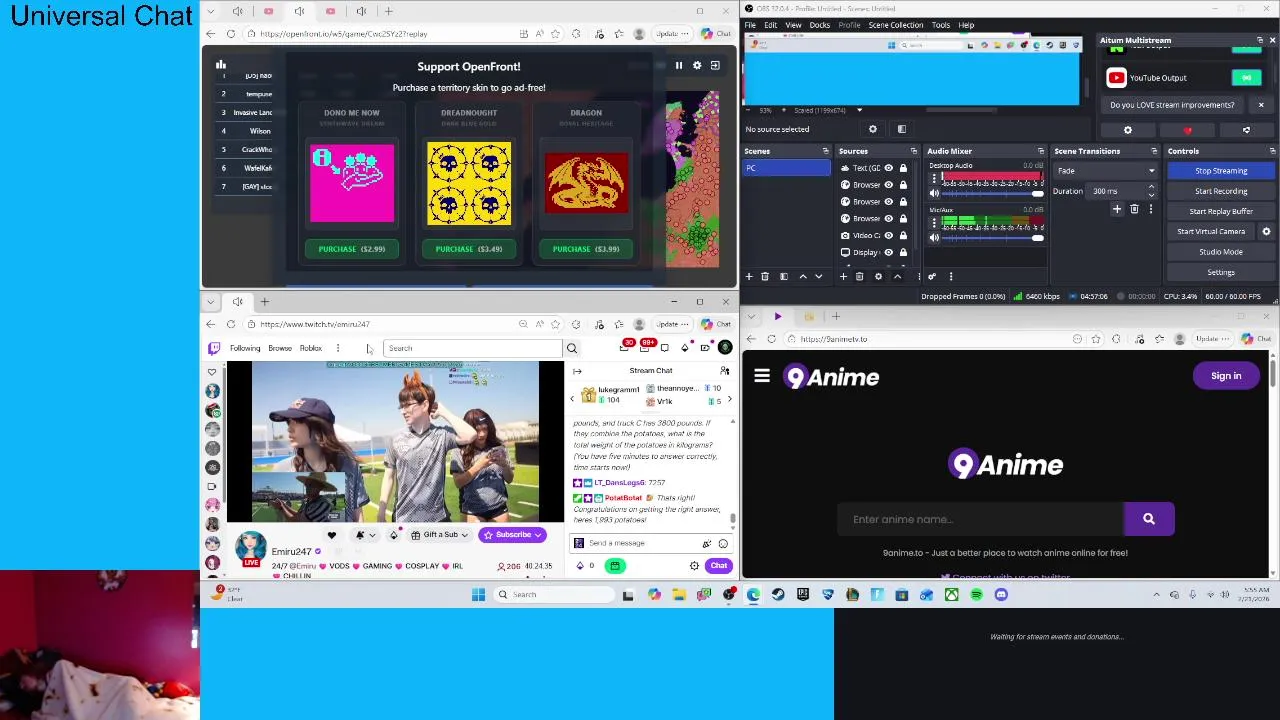Open Aitum Multistream settings gear
This screenshot has width=1280, height=720.
tap(1128, 130)
